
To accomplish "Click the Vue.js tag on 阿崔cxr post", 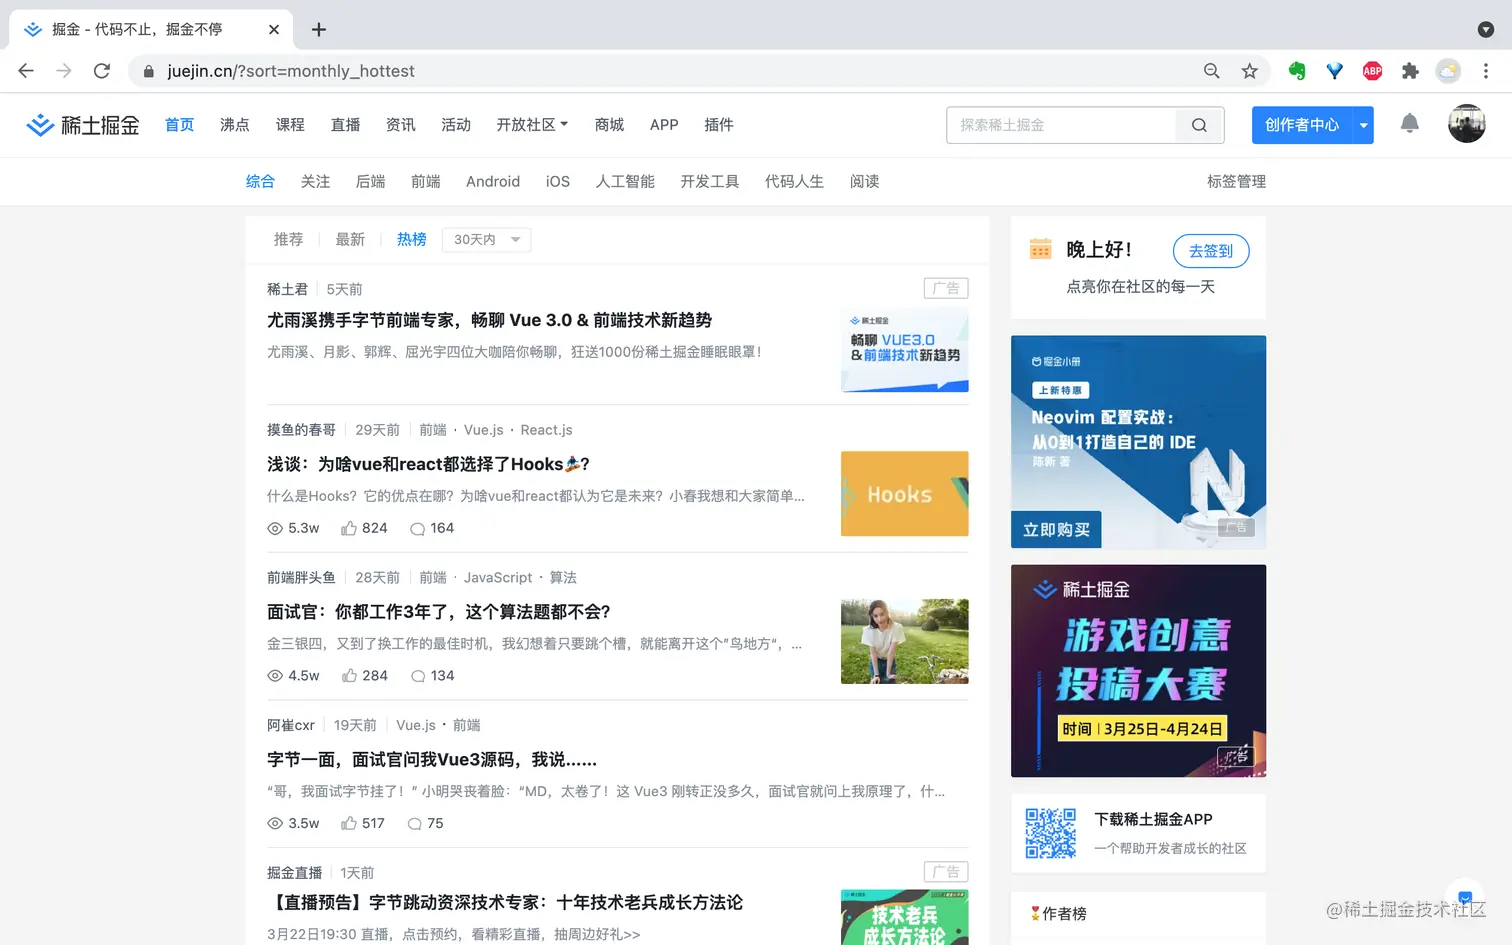I will [416, 725].
